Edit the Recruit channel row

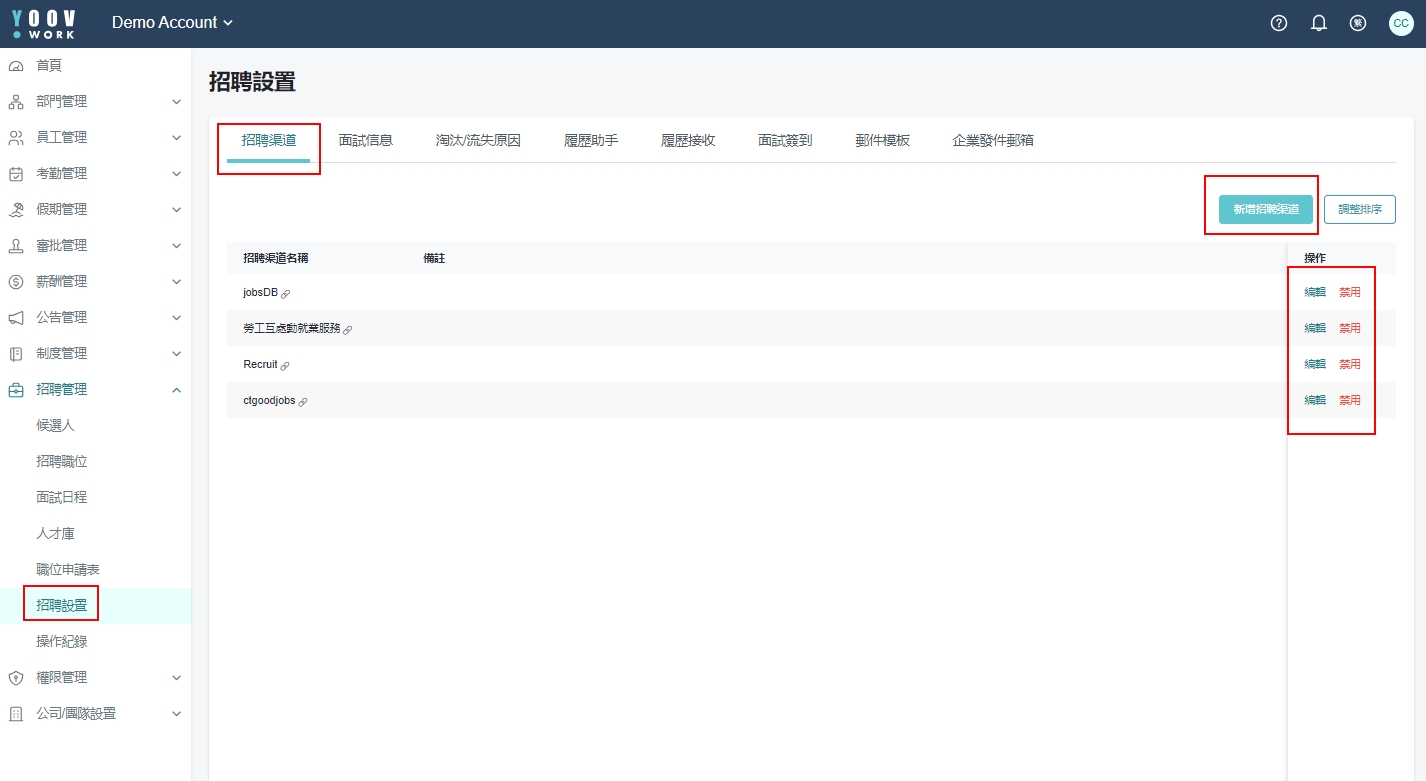(x=1314, y=364)
